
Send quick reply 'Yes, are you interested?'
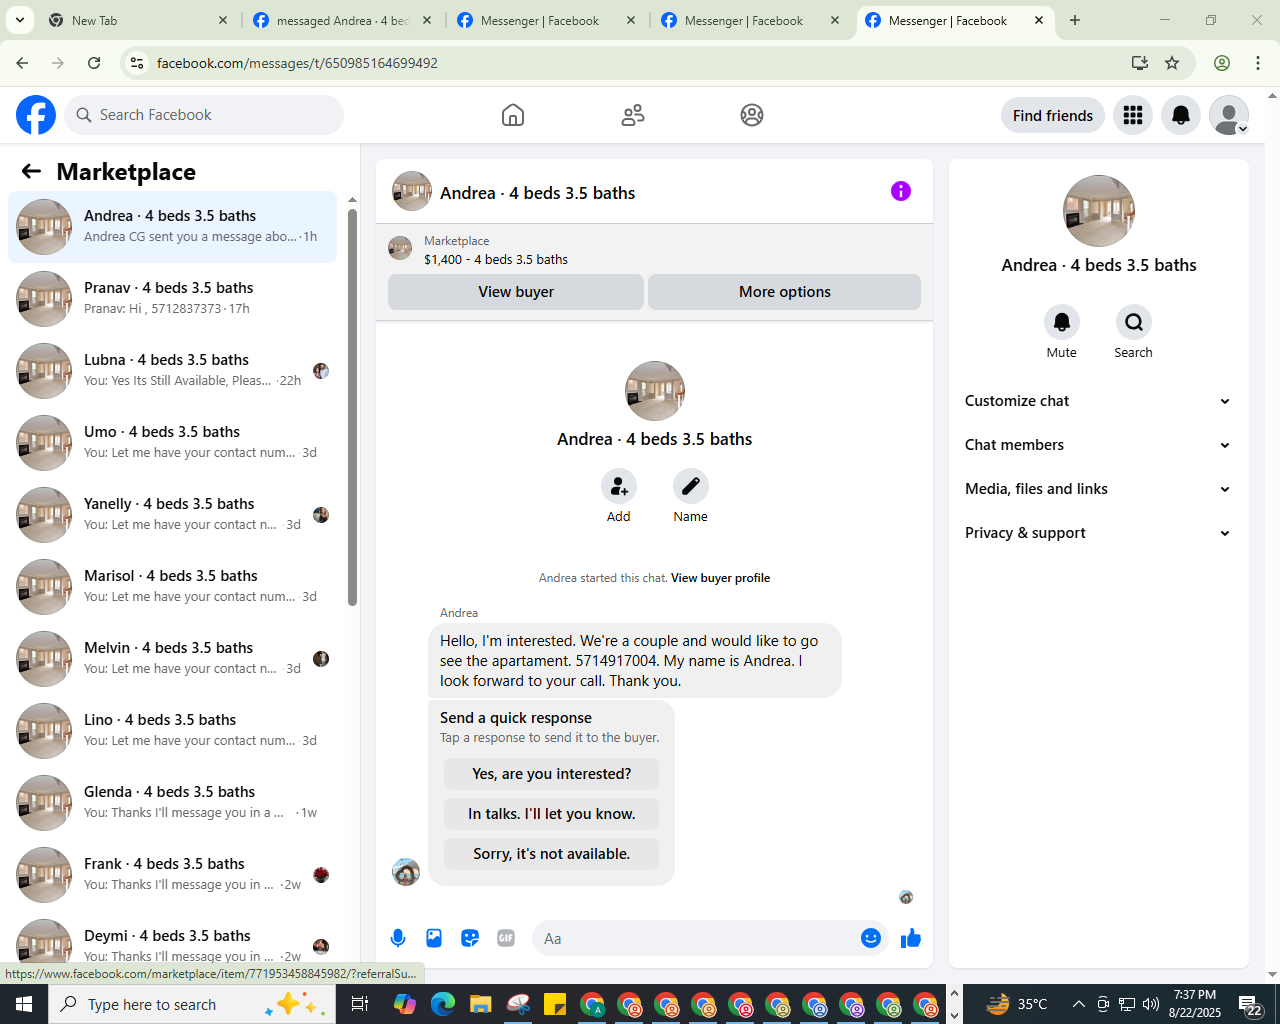pos(552,774)
